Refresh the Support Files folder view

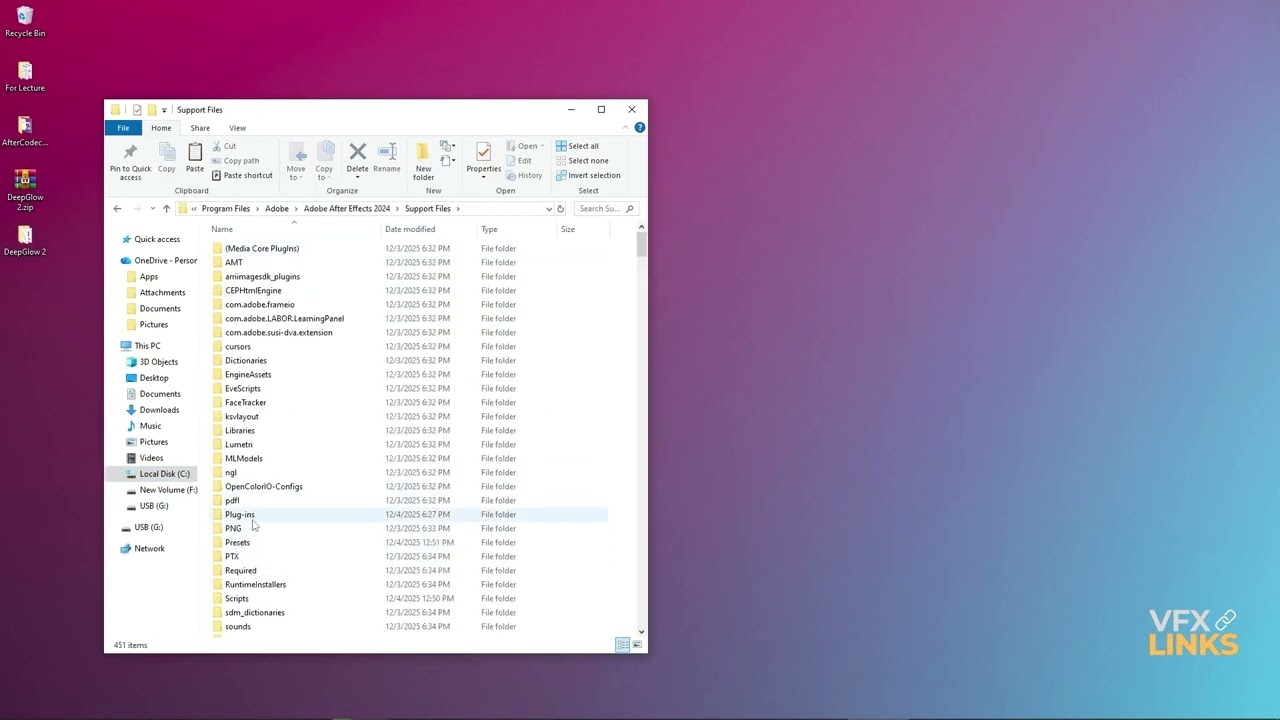coord(560,209)
